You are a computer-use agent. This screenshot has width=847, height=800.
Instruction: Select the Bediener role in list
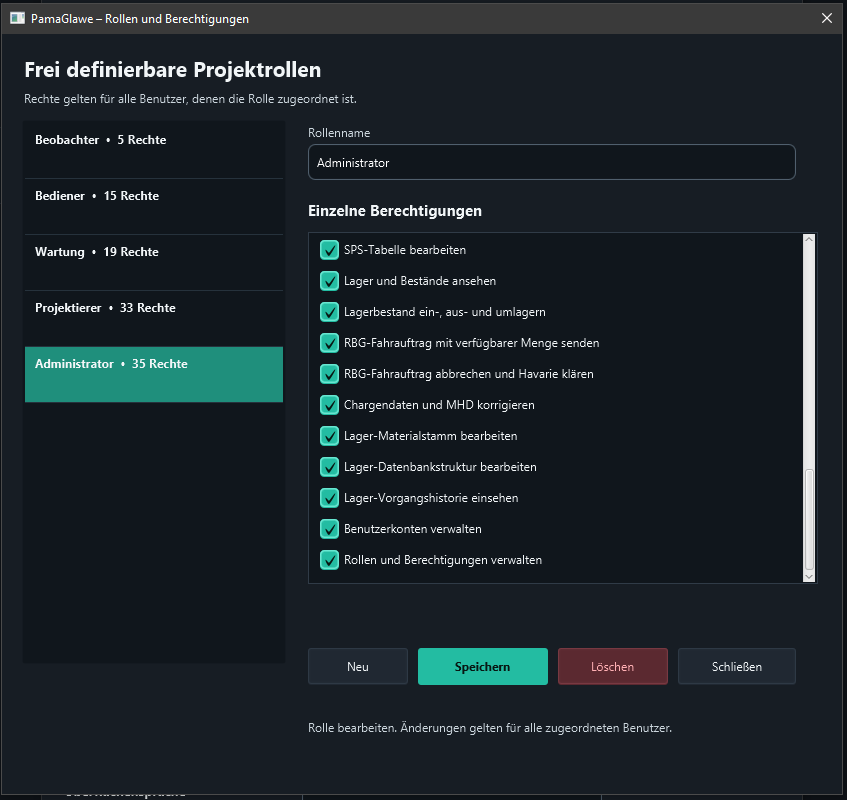pos(154,206)
